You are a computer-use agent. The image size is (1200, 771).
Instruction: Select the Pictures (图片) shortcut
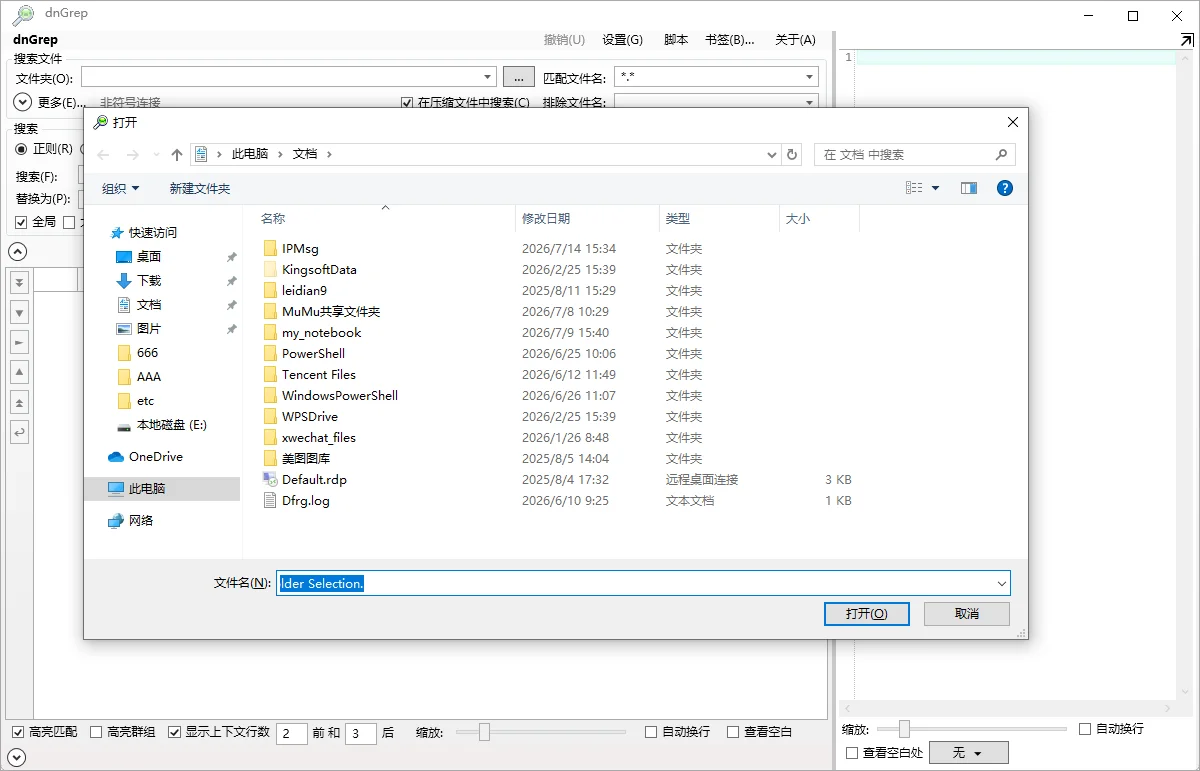149,328
